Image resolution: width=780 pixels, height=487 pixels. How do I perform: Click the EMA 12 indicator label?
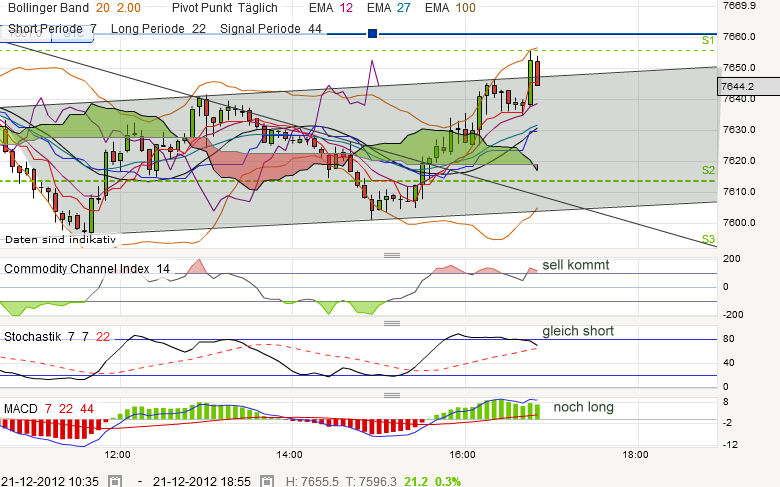331,7
